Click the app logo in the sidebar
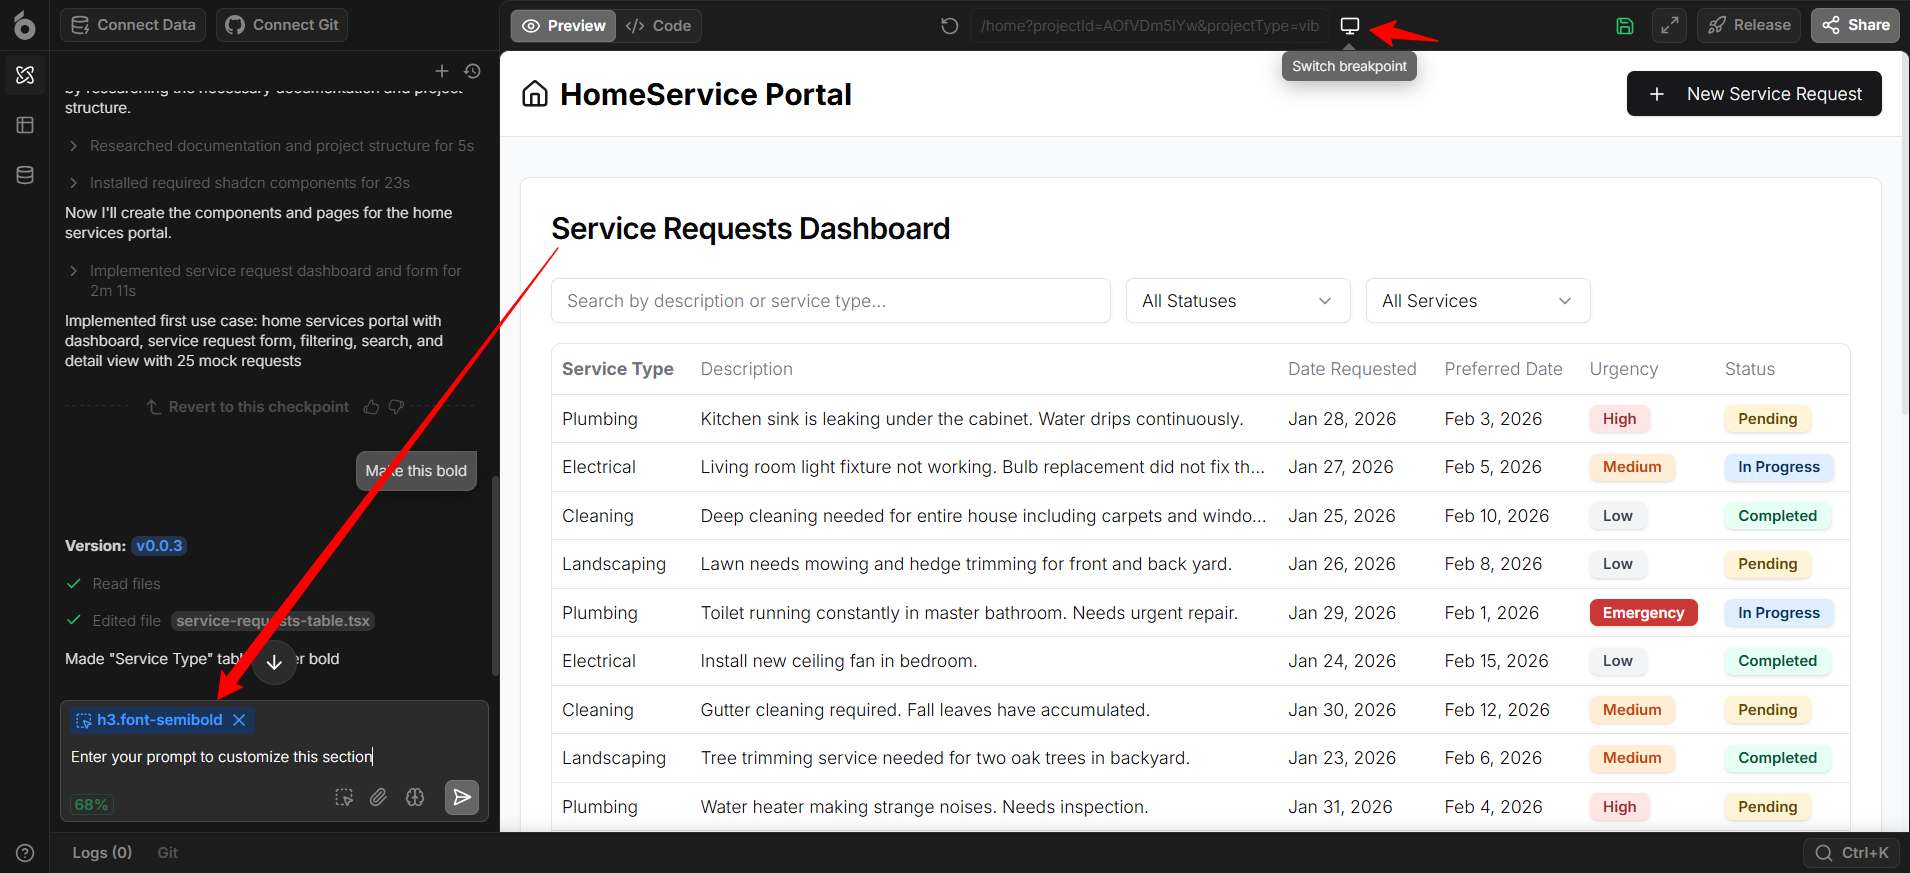This screenshot has width=1910, height=873. point(24,25)
